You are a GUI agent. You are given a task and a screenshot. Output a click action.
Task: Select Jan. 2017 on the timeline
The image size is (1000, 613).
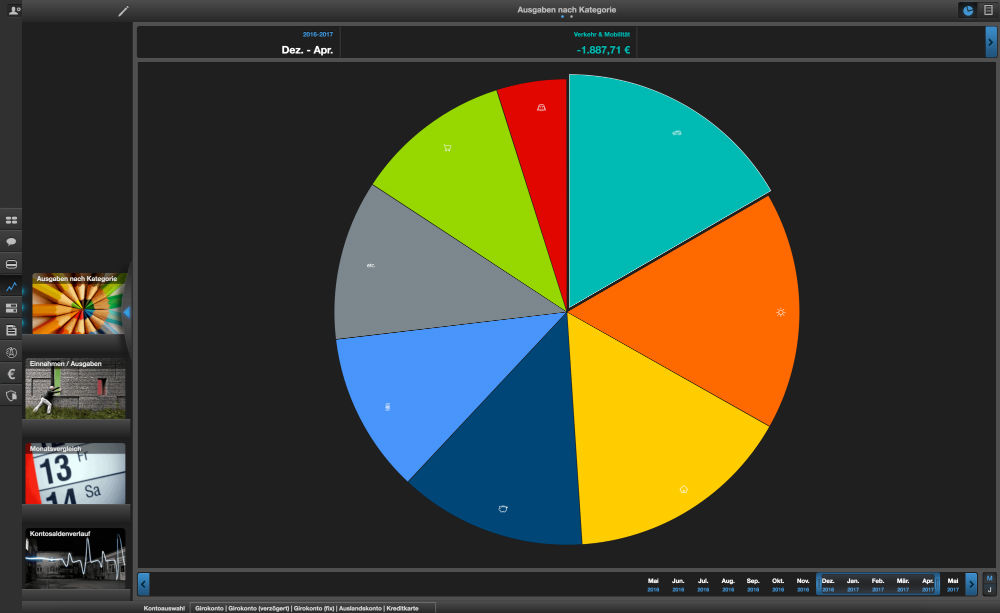(x=853, y=585)
